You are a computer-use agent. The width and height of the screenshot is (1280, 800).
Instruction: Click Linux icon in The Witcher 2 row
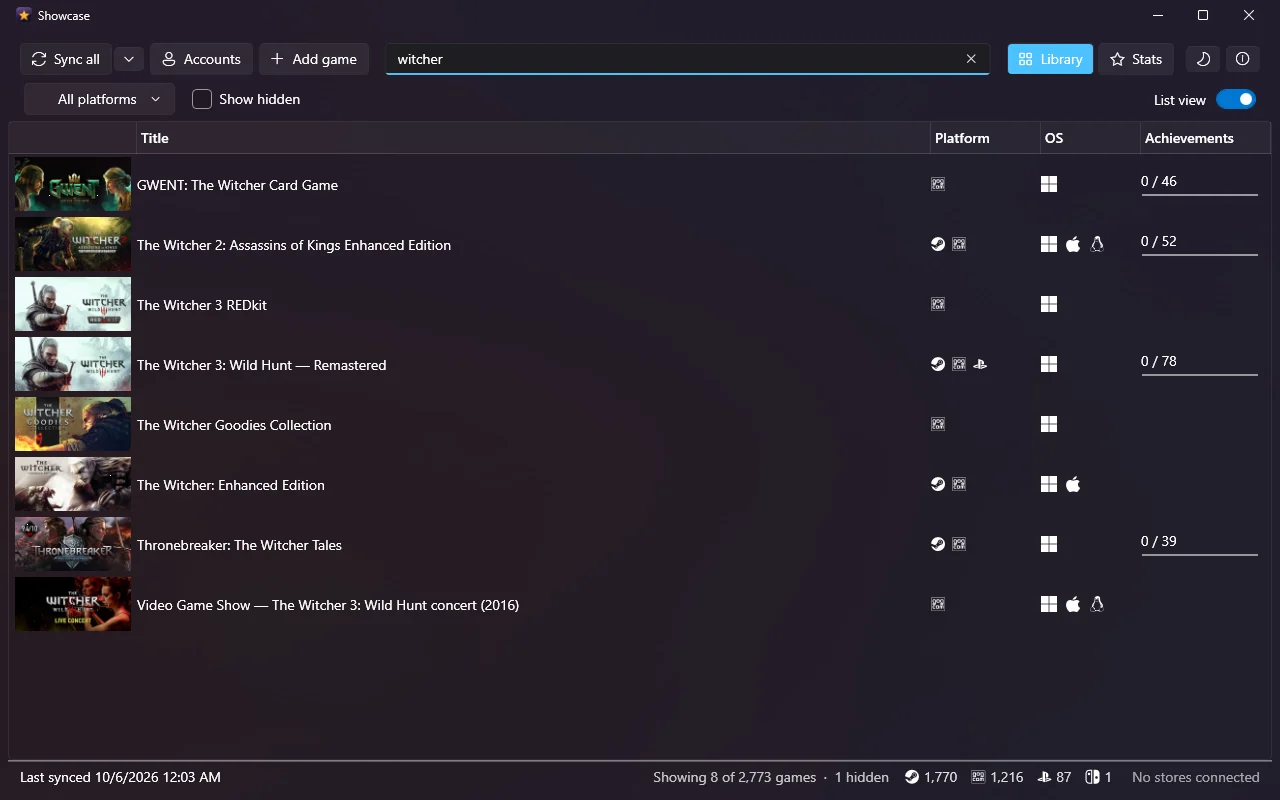pos(1097,244)
